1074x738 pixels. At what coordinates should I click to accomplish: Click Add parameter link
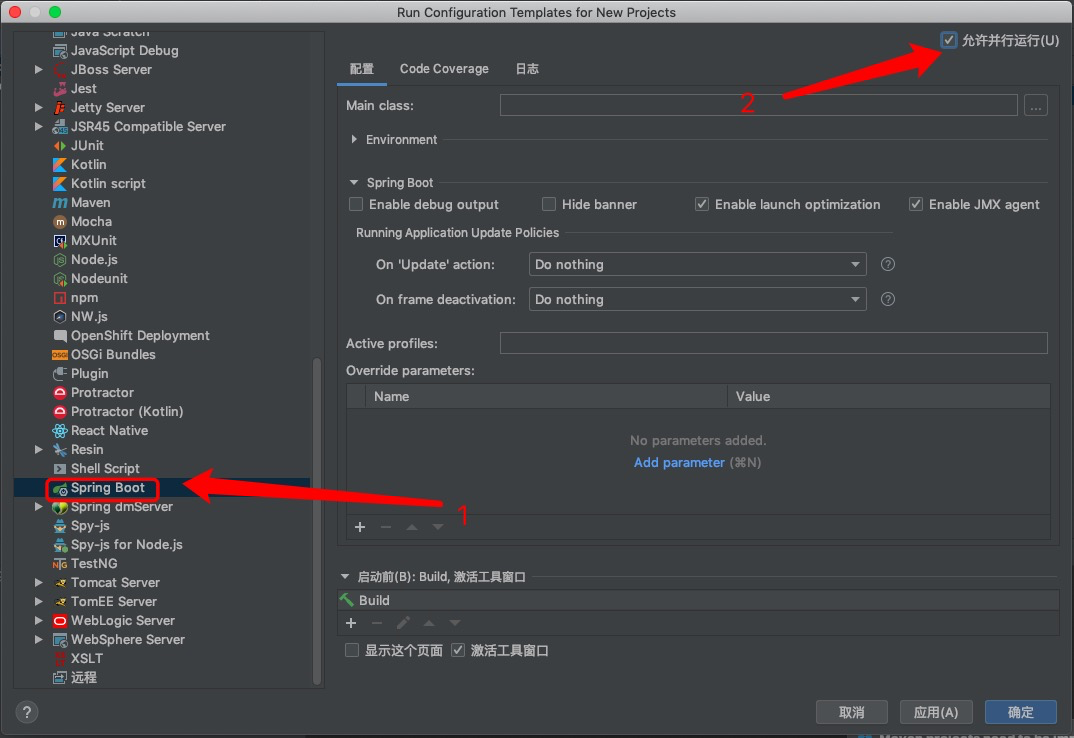coord(679,463)
